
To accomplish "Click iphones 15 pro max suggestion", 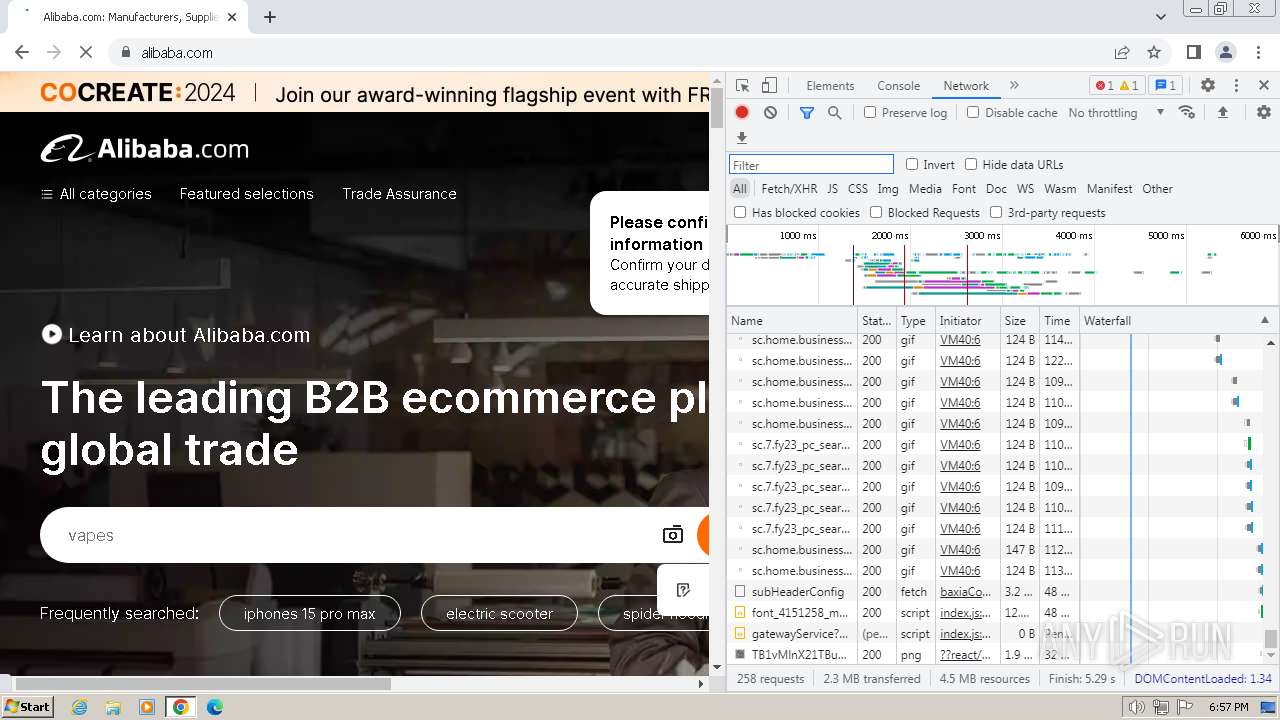I will click(309, 614).
